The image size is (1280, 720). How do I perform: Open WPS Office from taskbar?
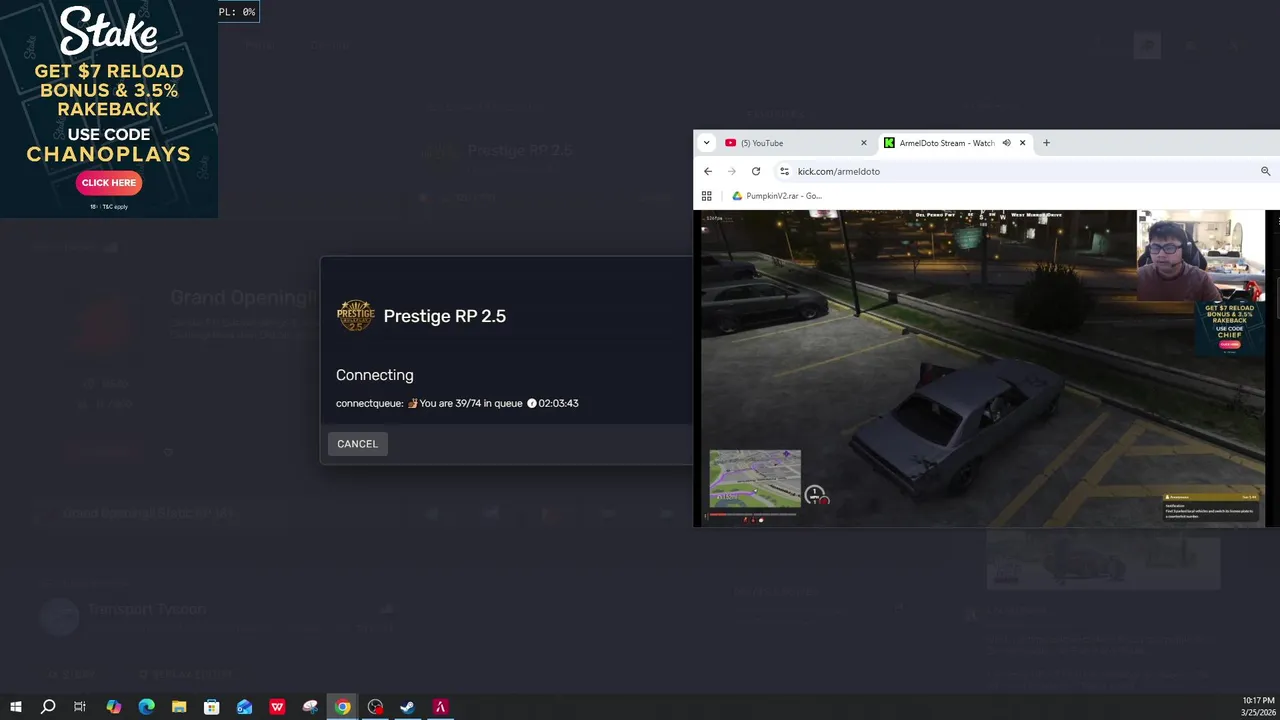pos(277,707)
